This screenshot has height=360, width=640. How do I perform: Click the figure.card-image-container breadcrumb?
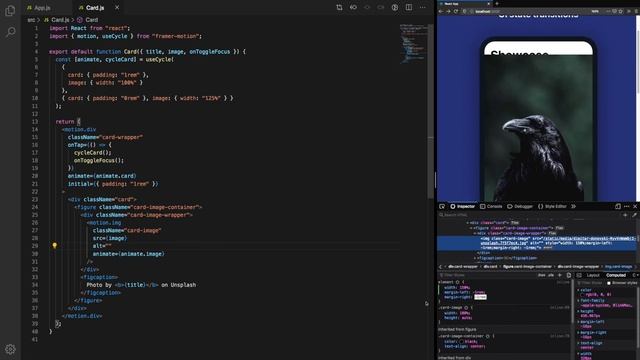[x=527, y=267]
